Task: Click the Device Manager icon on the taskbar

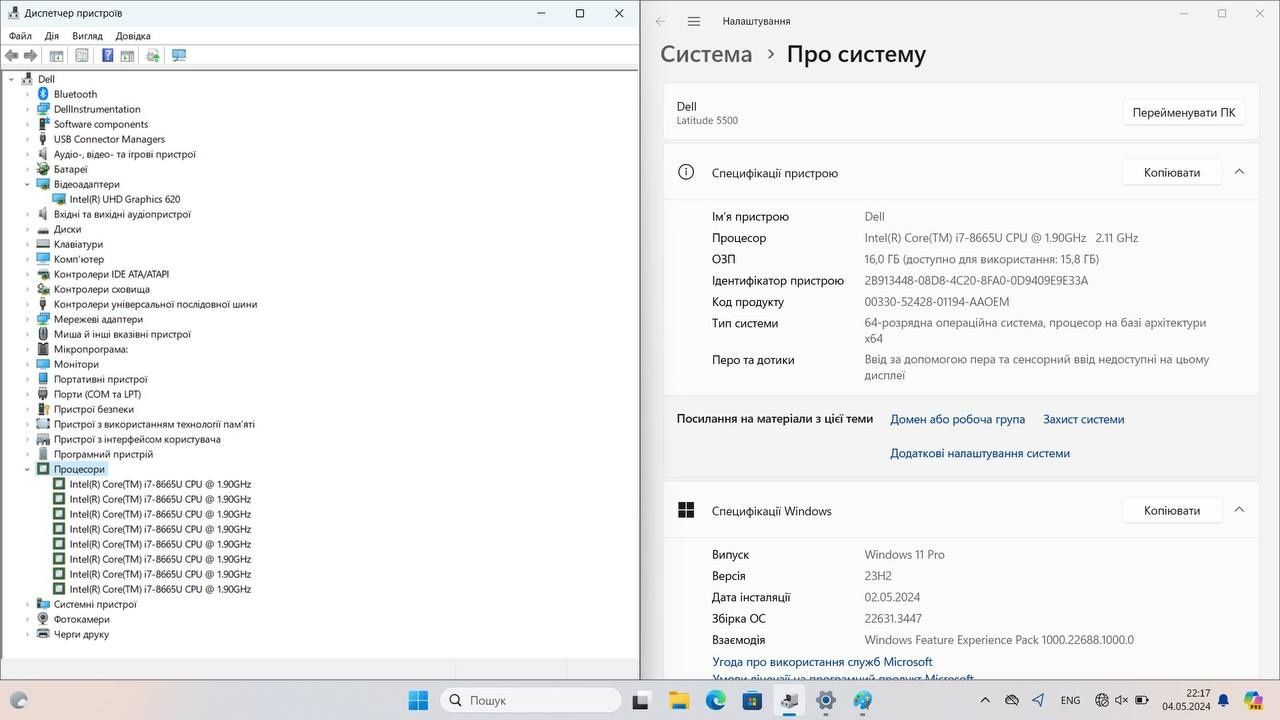Action: 789,700
